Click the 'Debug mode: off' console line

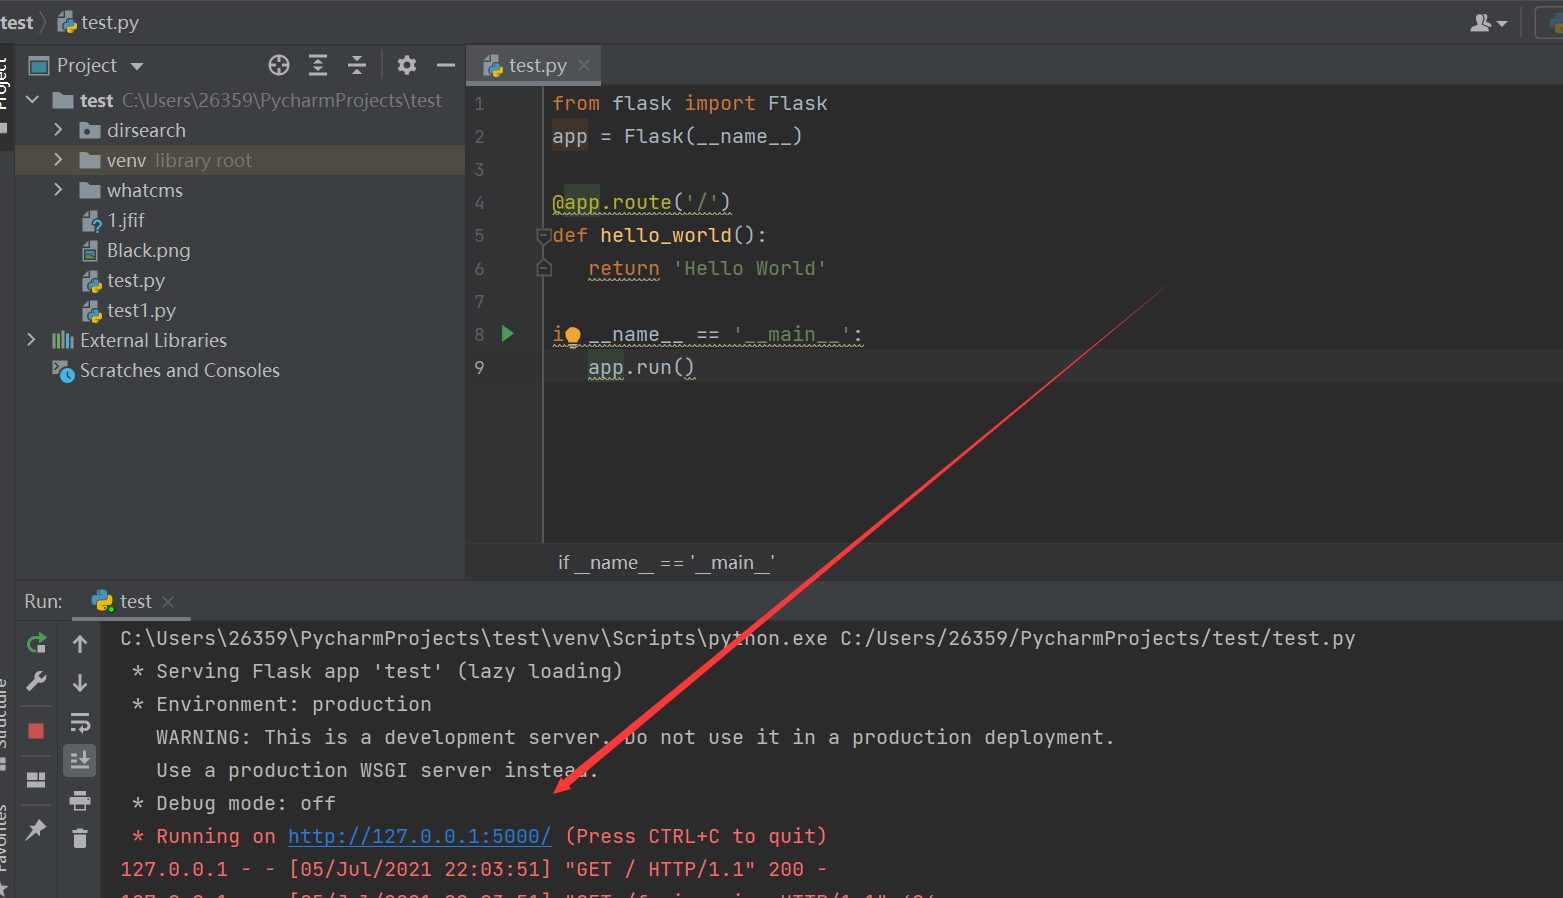(x=234, y=803)
